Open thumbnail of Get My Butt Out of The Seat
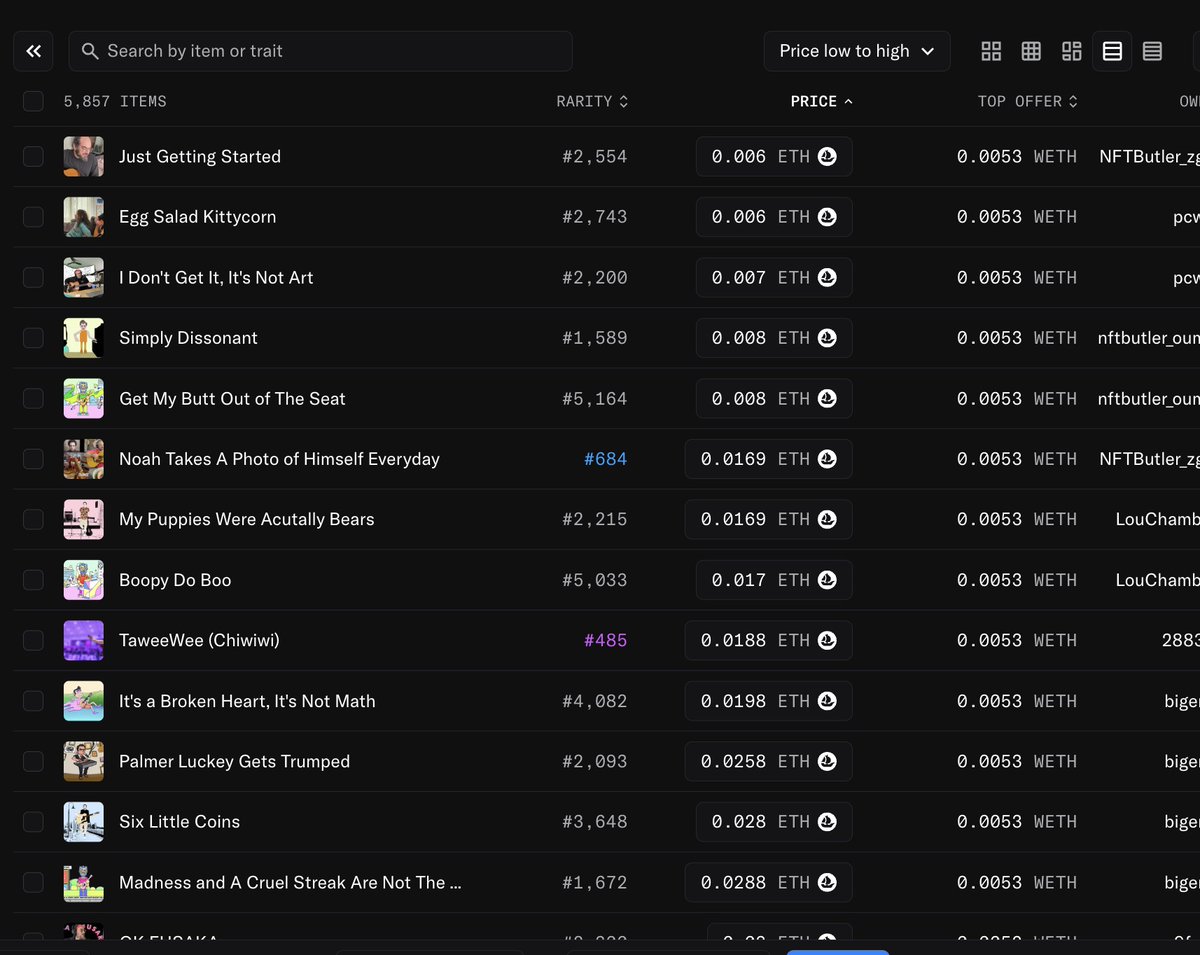This screenshot has width=1200, height=955. tap(84, 398)
